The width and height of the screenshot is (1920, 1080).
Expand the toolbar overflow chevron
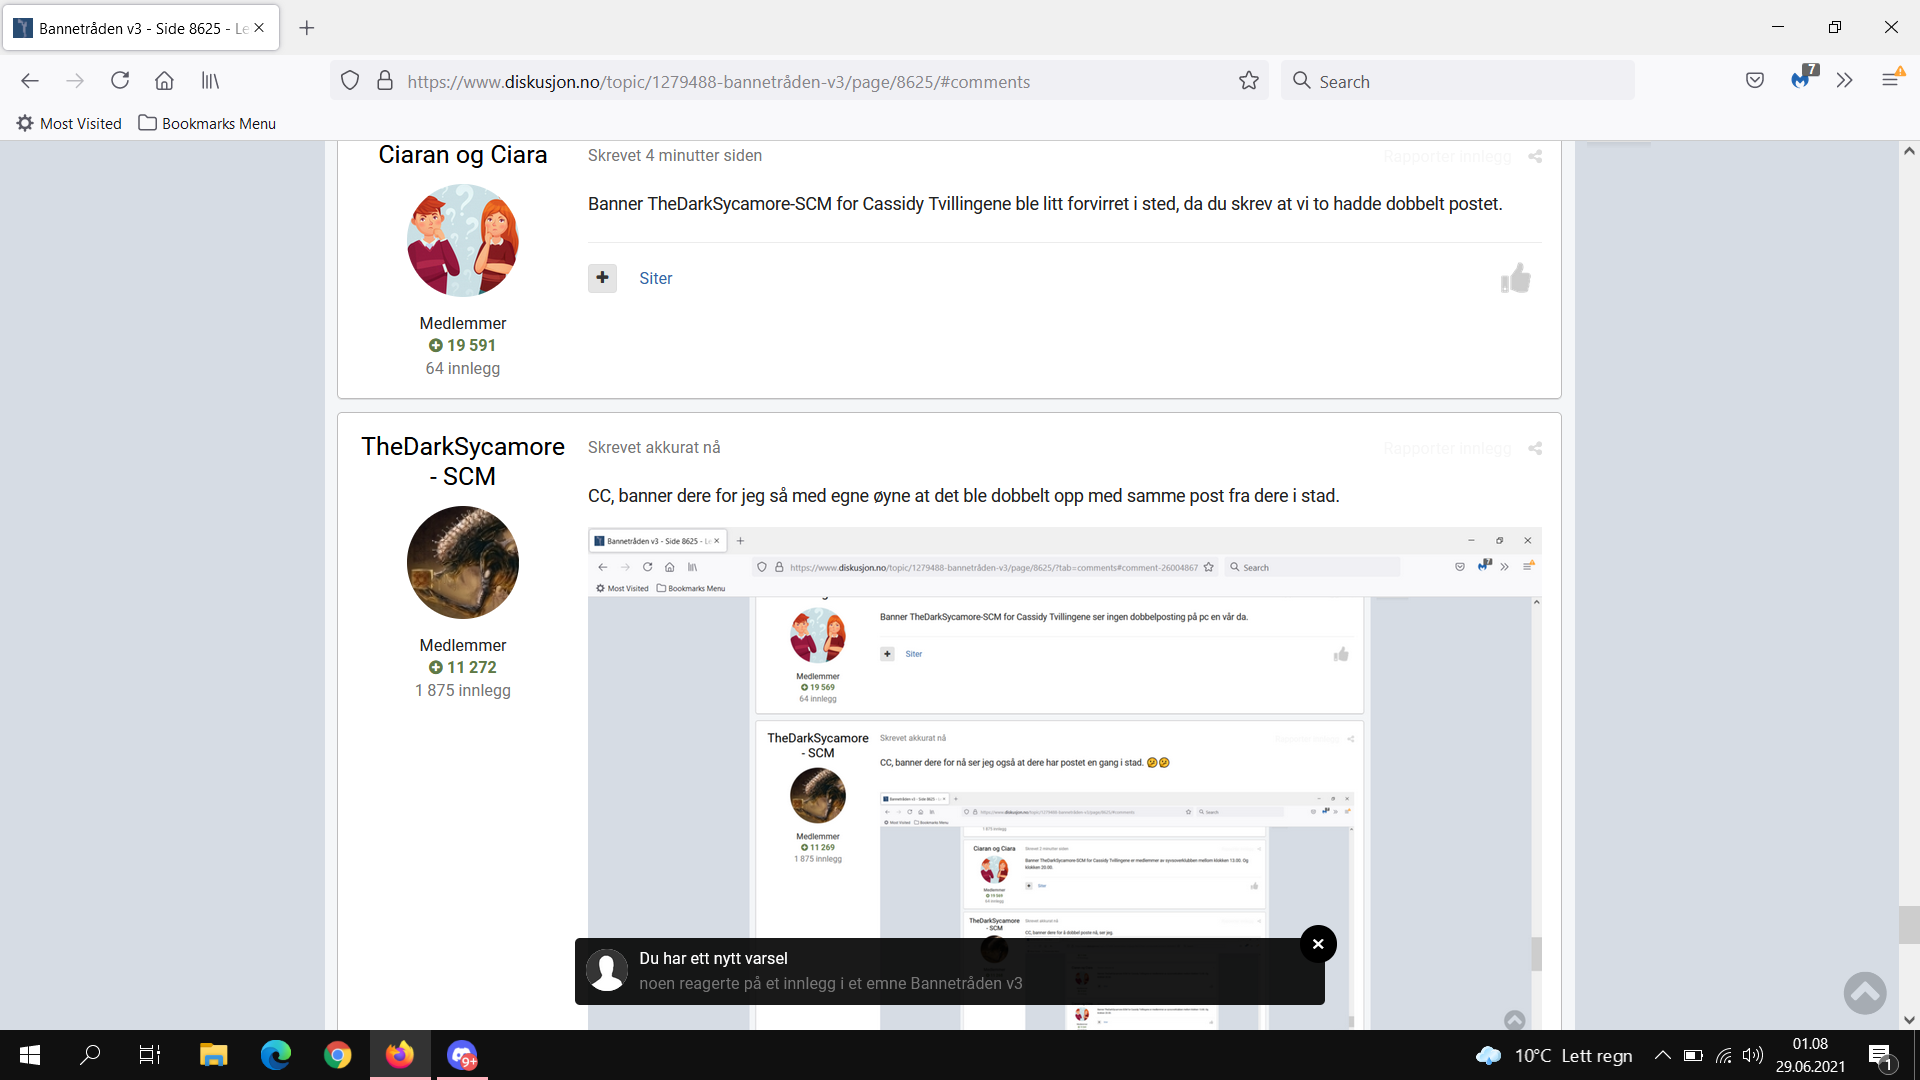1845,81
